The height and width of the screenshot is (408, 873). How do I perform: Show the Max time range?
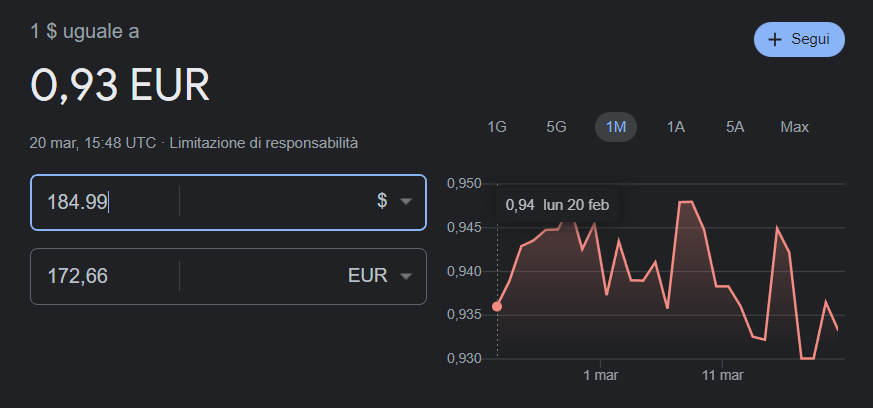(794, 127)
